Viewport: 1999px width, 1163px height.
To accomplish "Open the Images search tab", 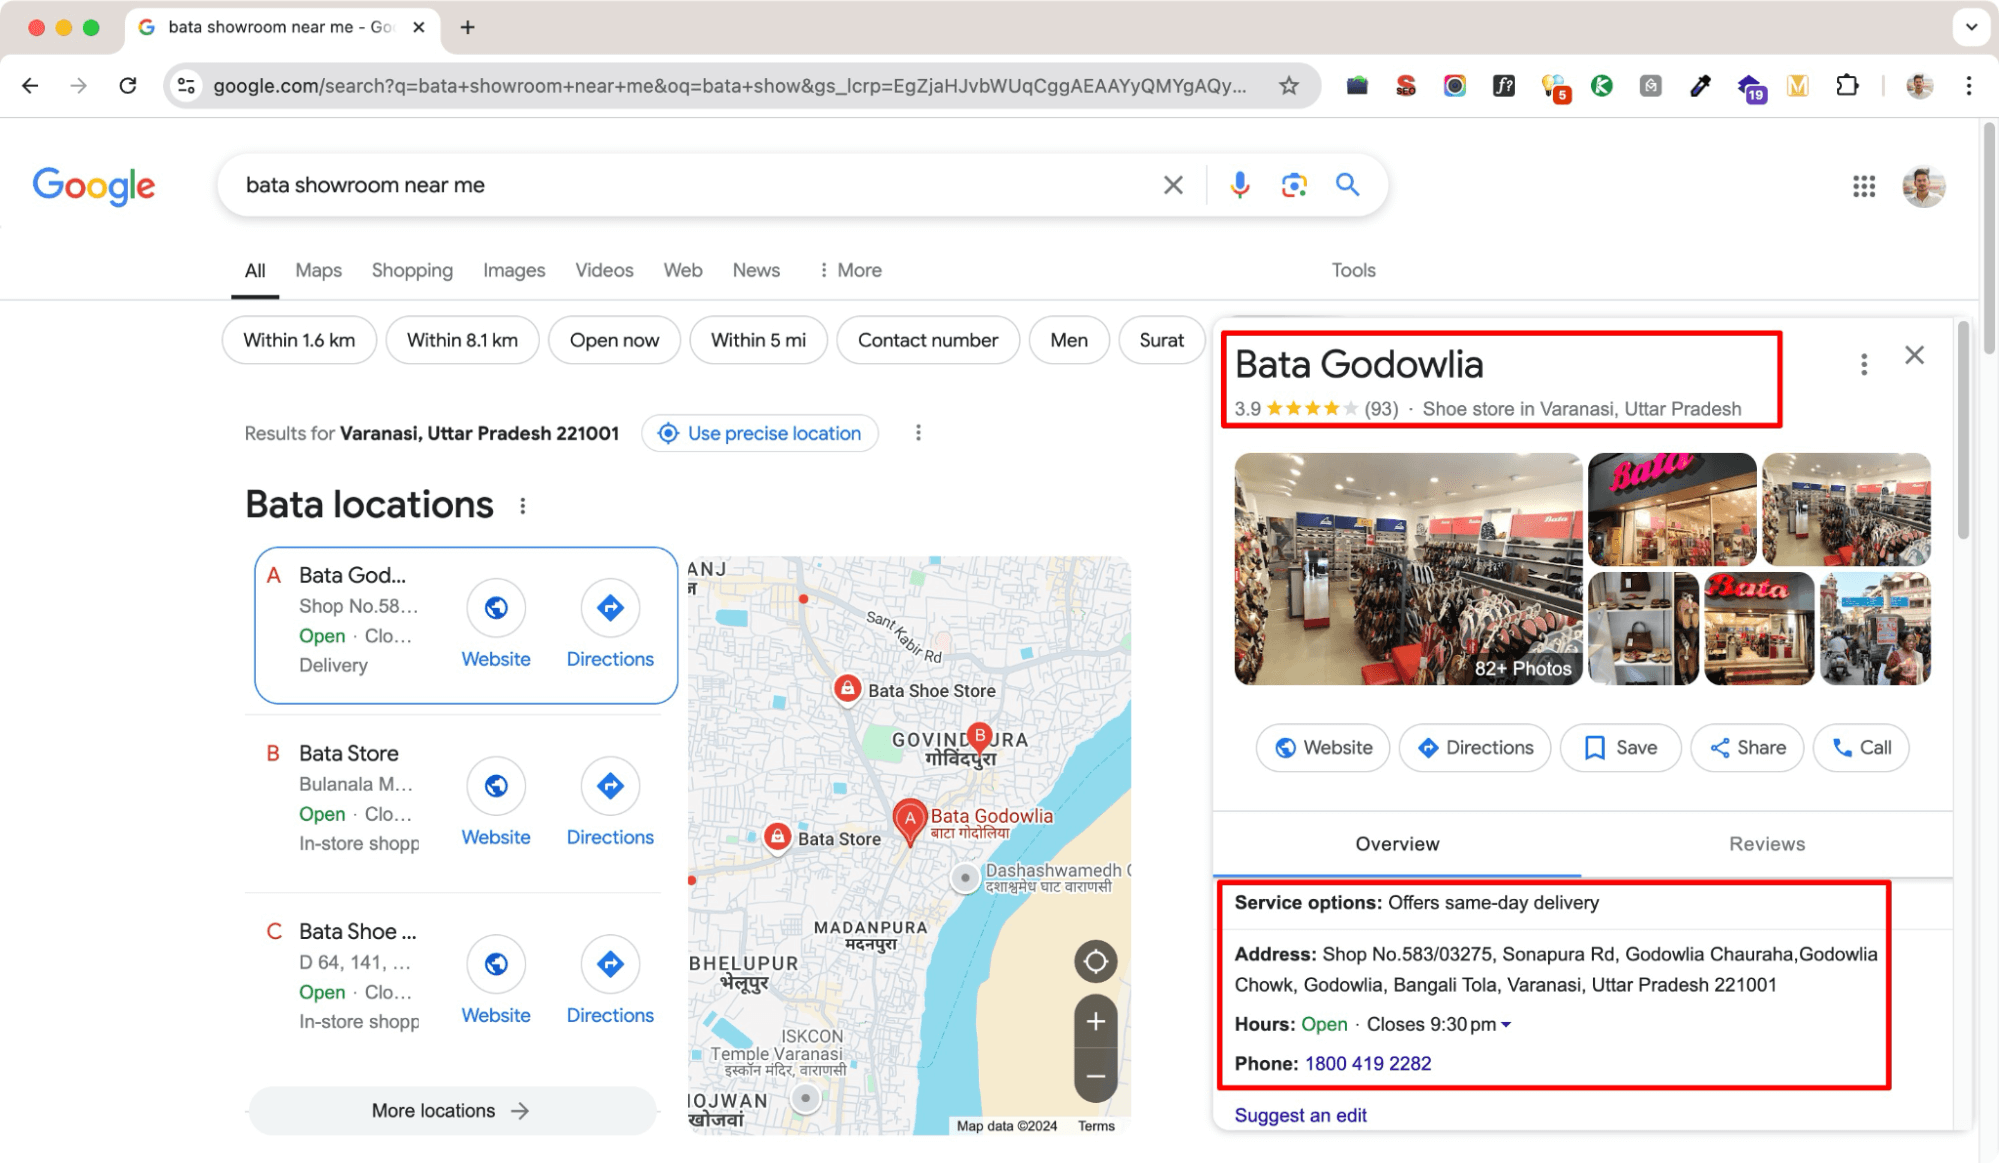I will [x=513, y=270].
